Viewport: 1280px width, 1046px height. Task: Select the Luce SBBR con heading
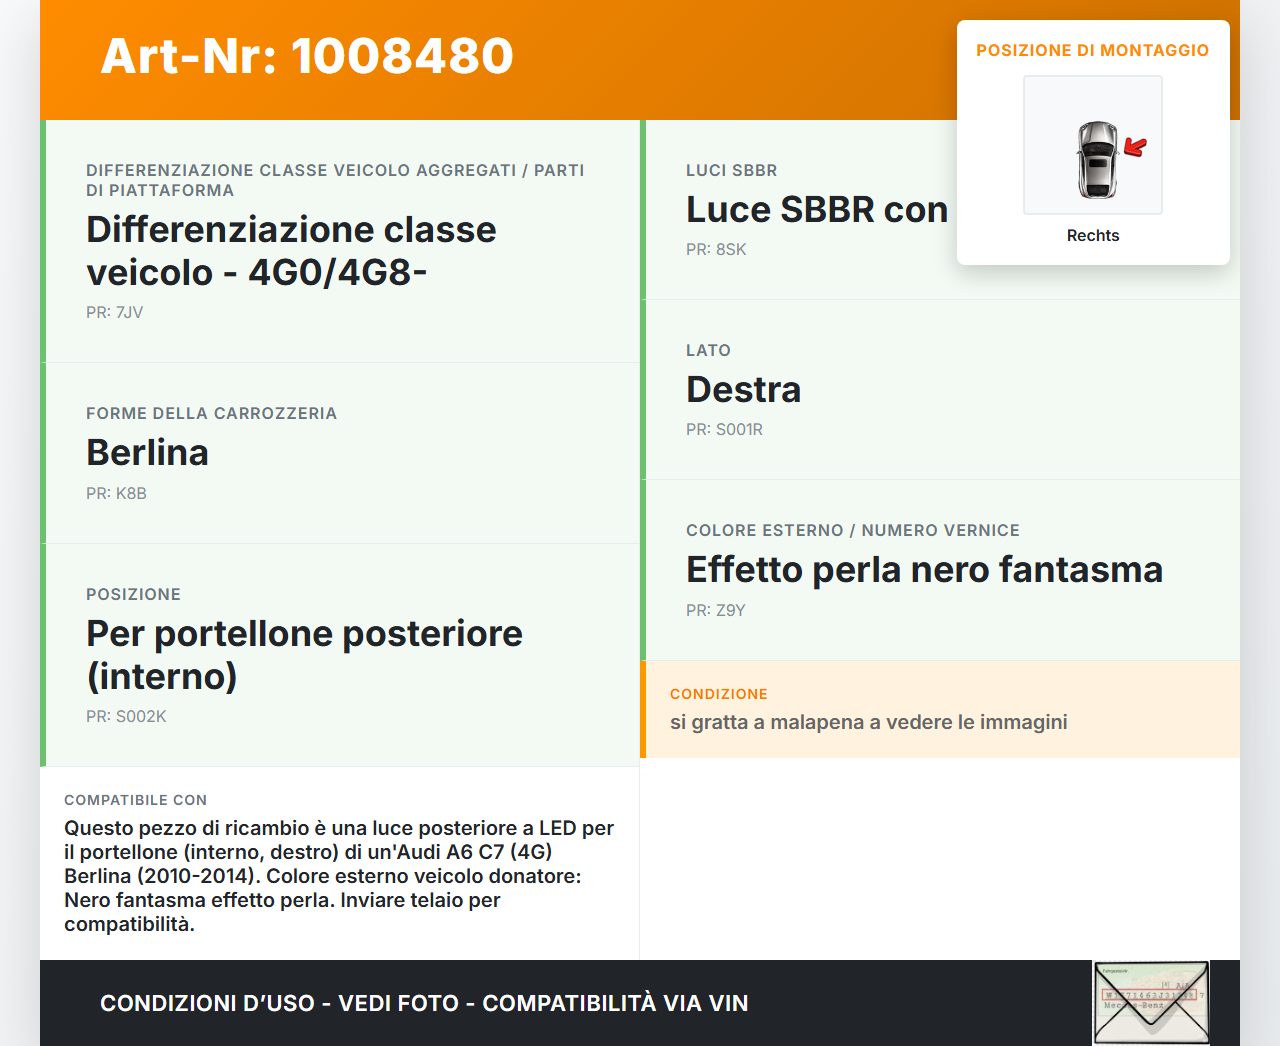point(816,210)
